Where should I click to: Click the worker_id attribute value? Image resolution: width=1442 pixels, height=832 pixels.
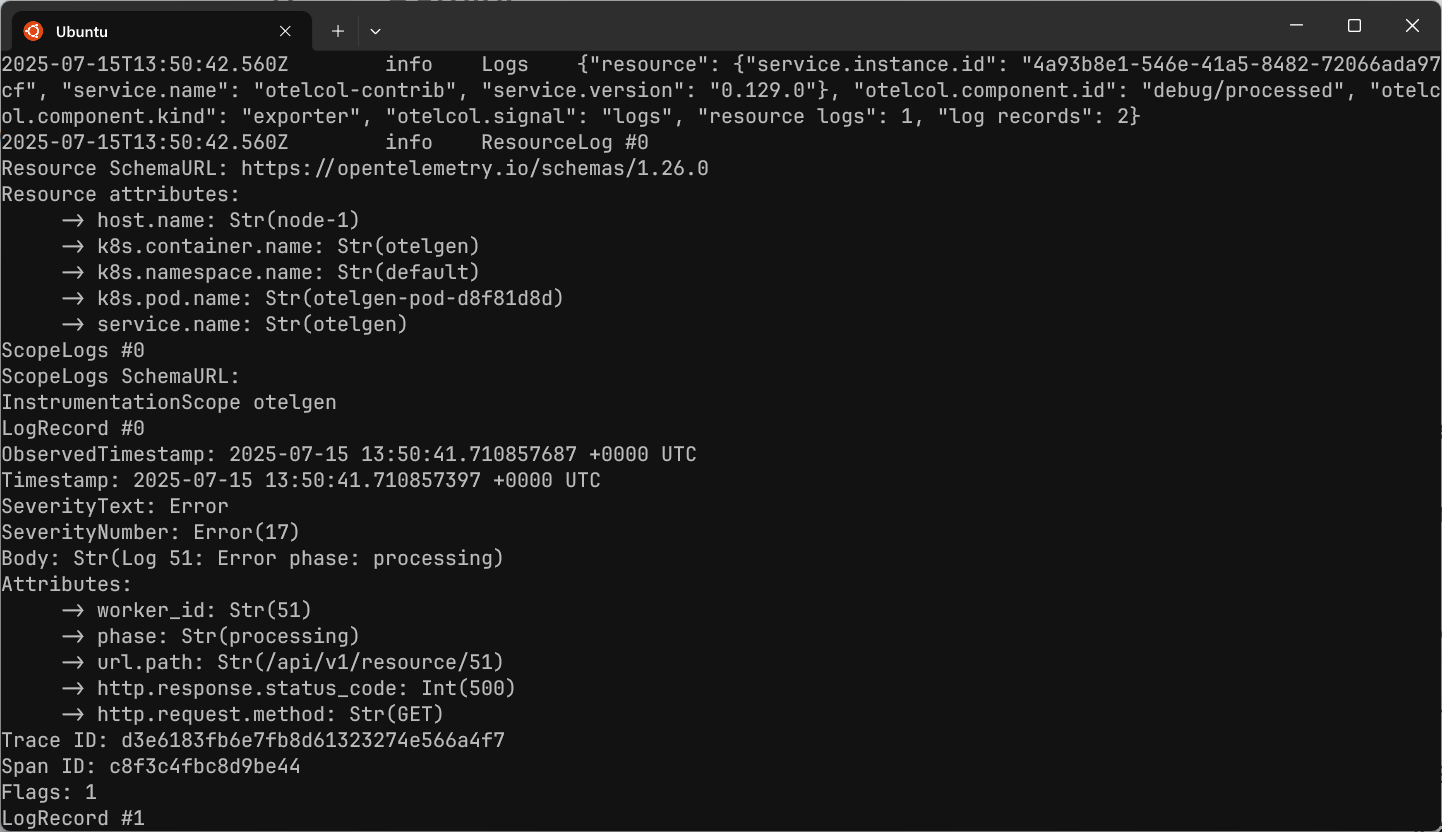268,610
